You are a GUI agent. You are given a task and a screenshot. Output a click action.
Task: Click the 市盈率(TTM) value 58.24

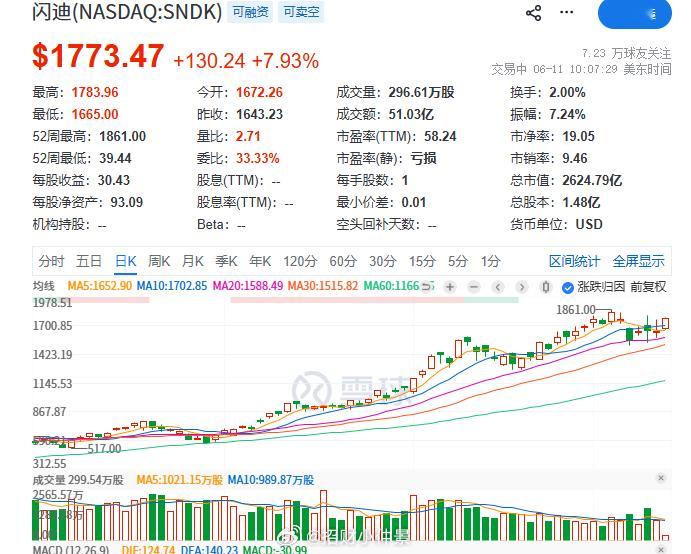pos(440,137)
